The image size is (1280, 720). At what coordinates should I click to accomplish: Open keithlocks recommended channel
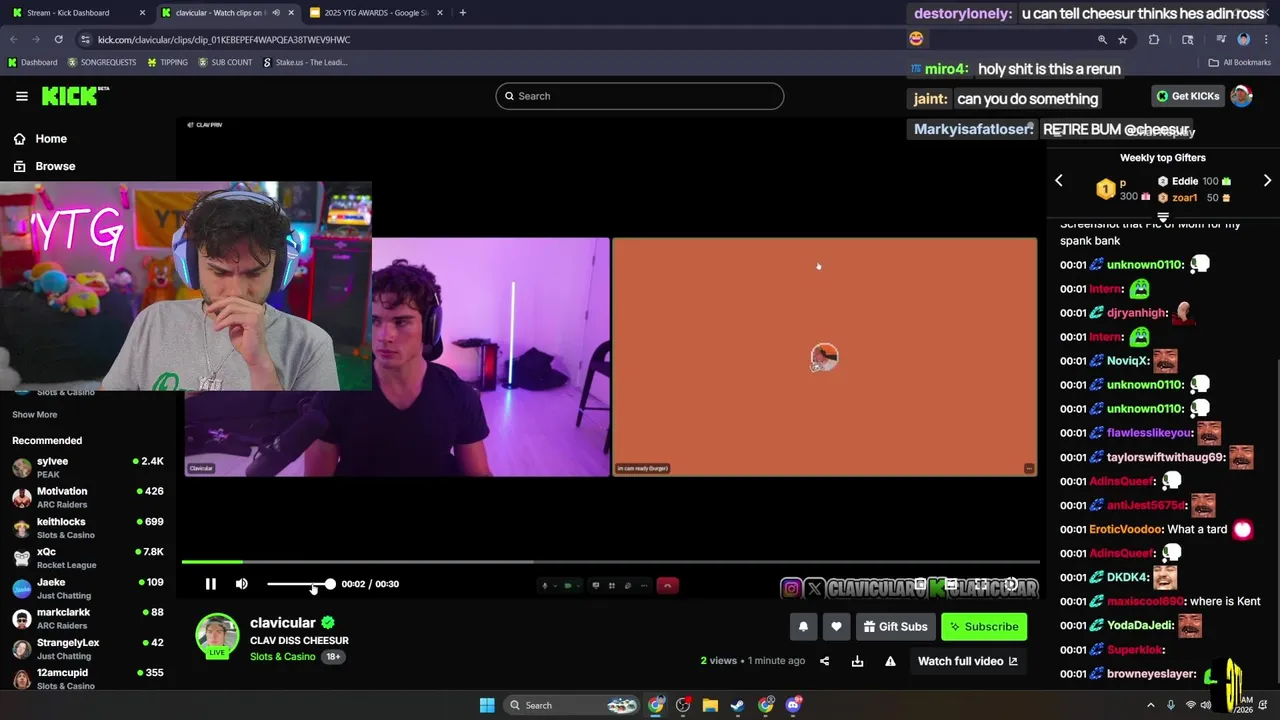pyautogui.click(x=88, y=527)
